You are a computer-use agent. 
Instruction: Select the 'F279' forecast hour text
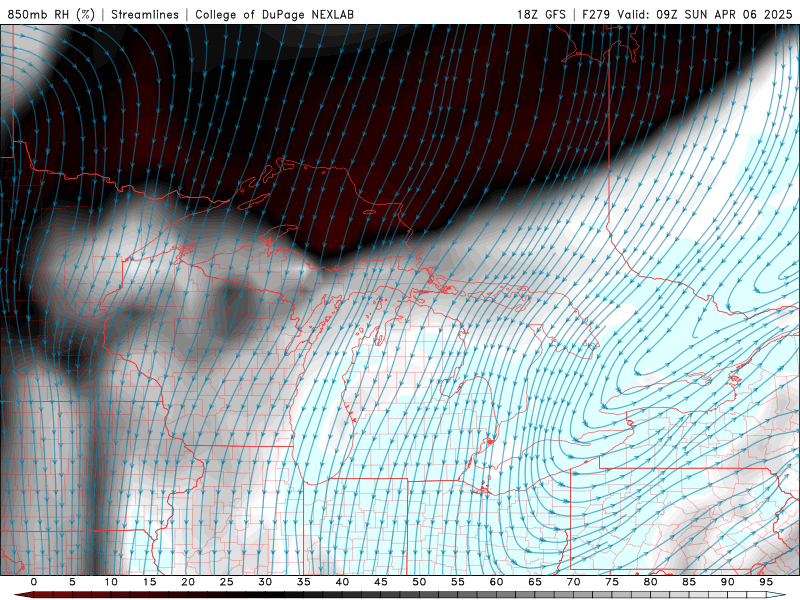point(596,14)
